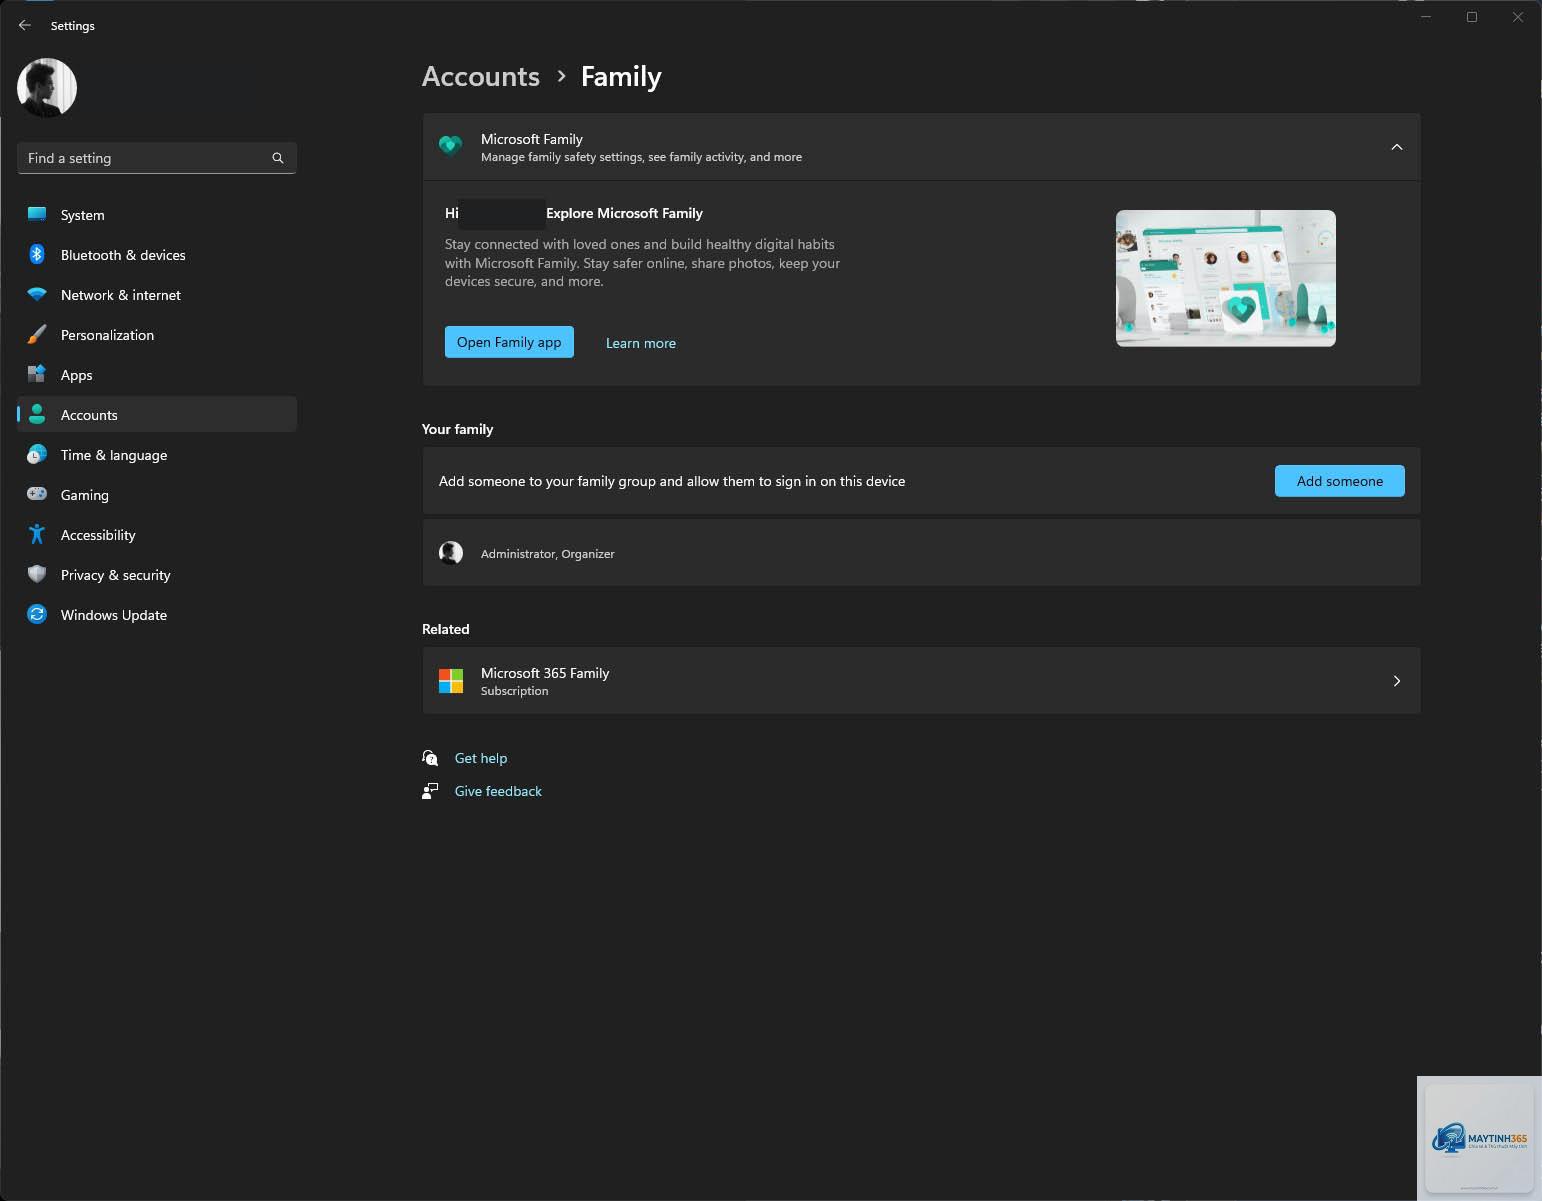Viewport: 1542px width, 1201px height.
Task: Close the Settings window
Action: 1518,17
